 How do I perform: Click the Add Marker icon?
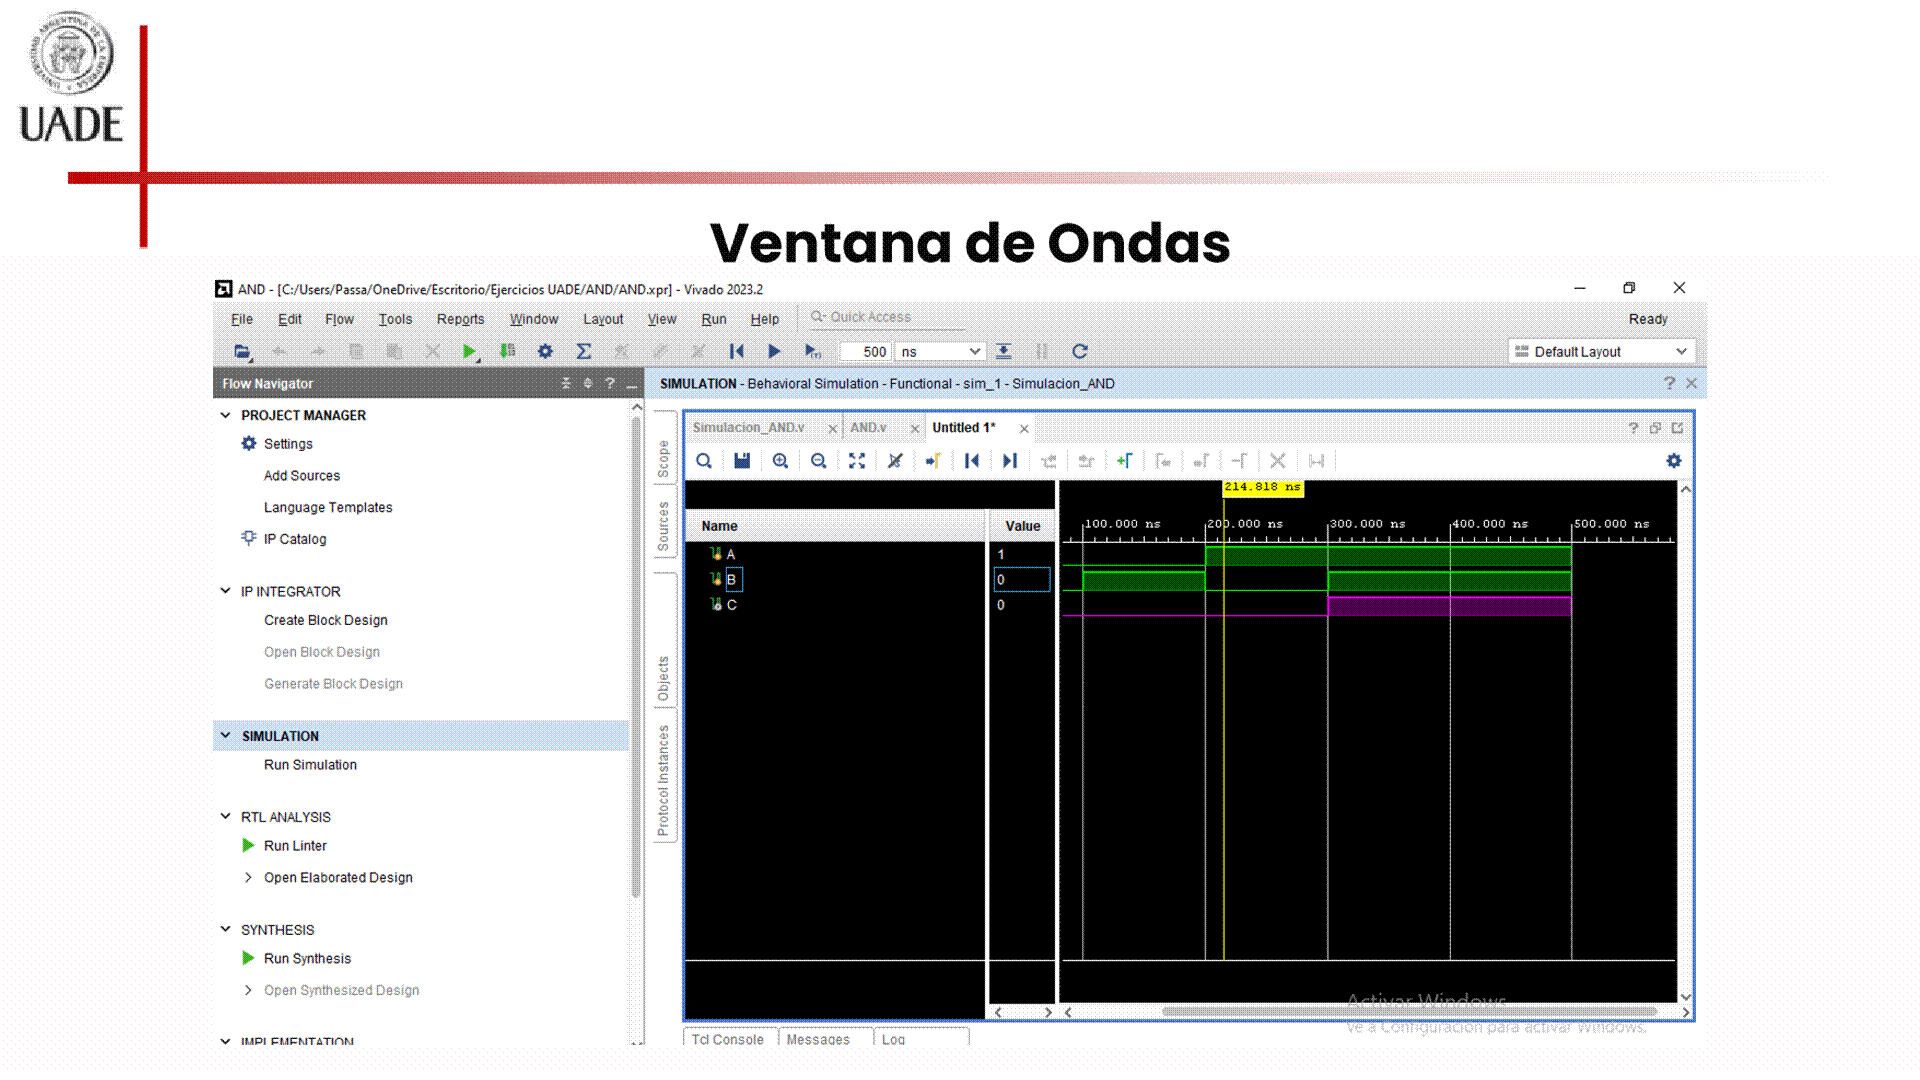tap(1124, 461)
